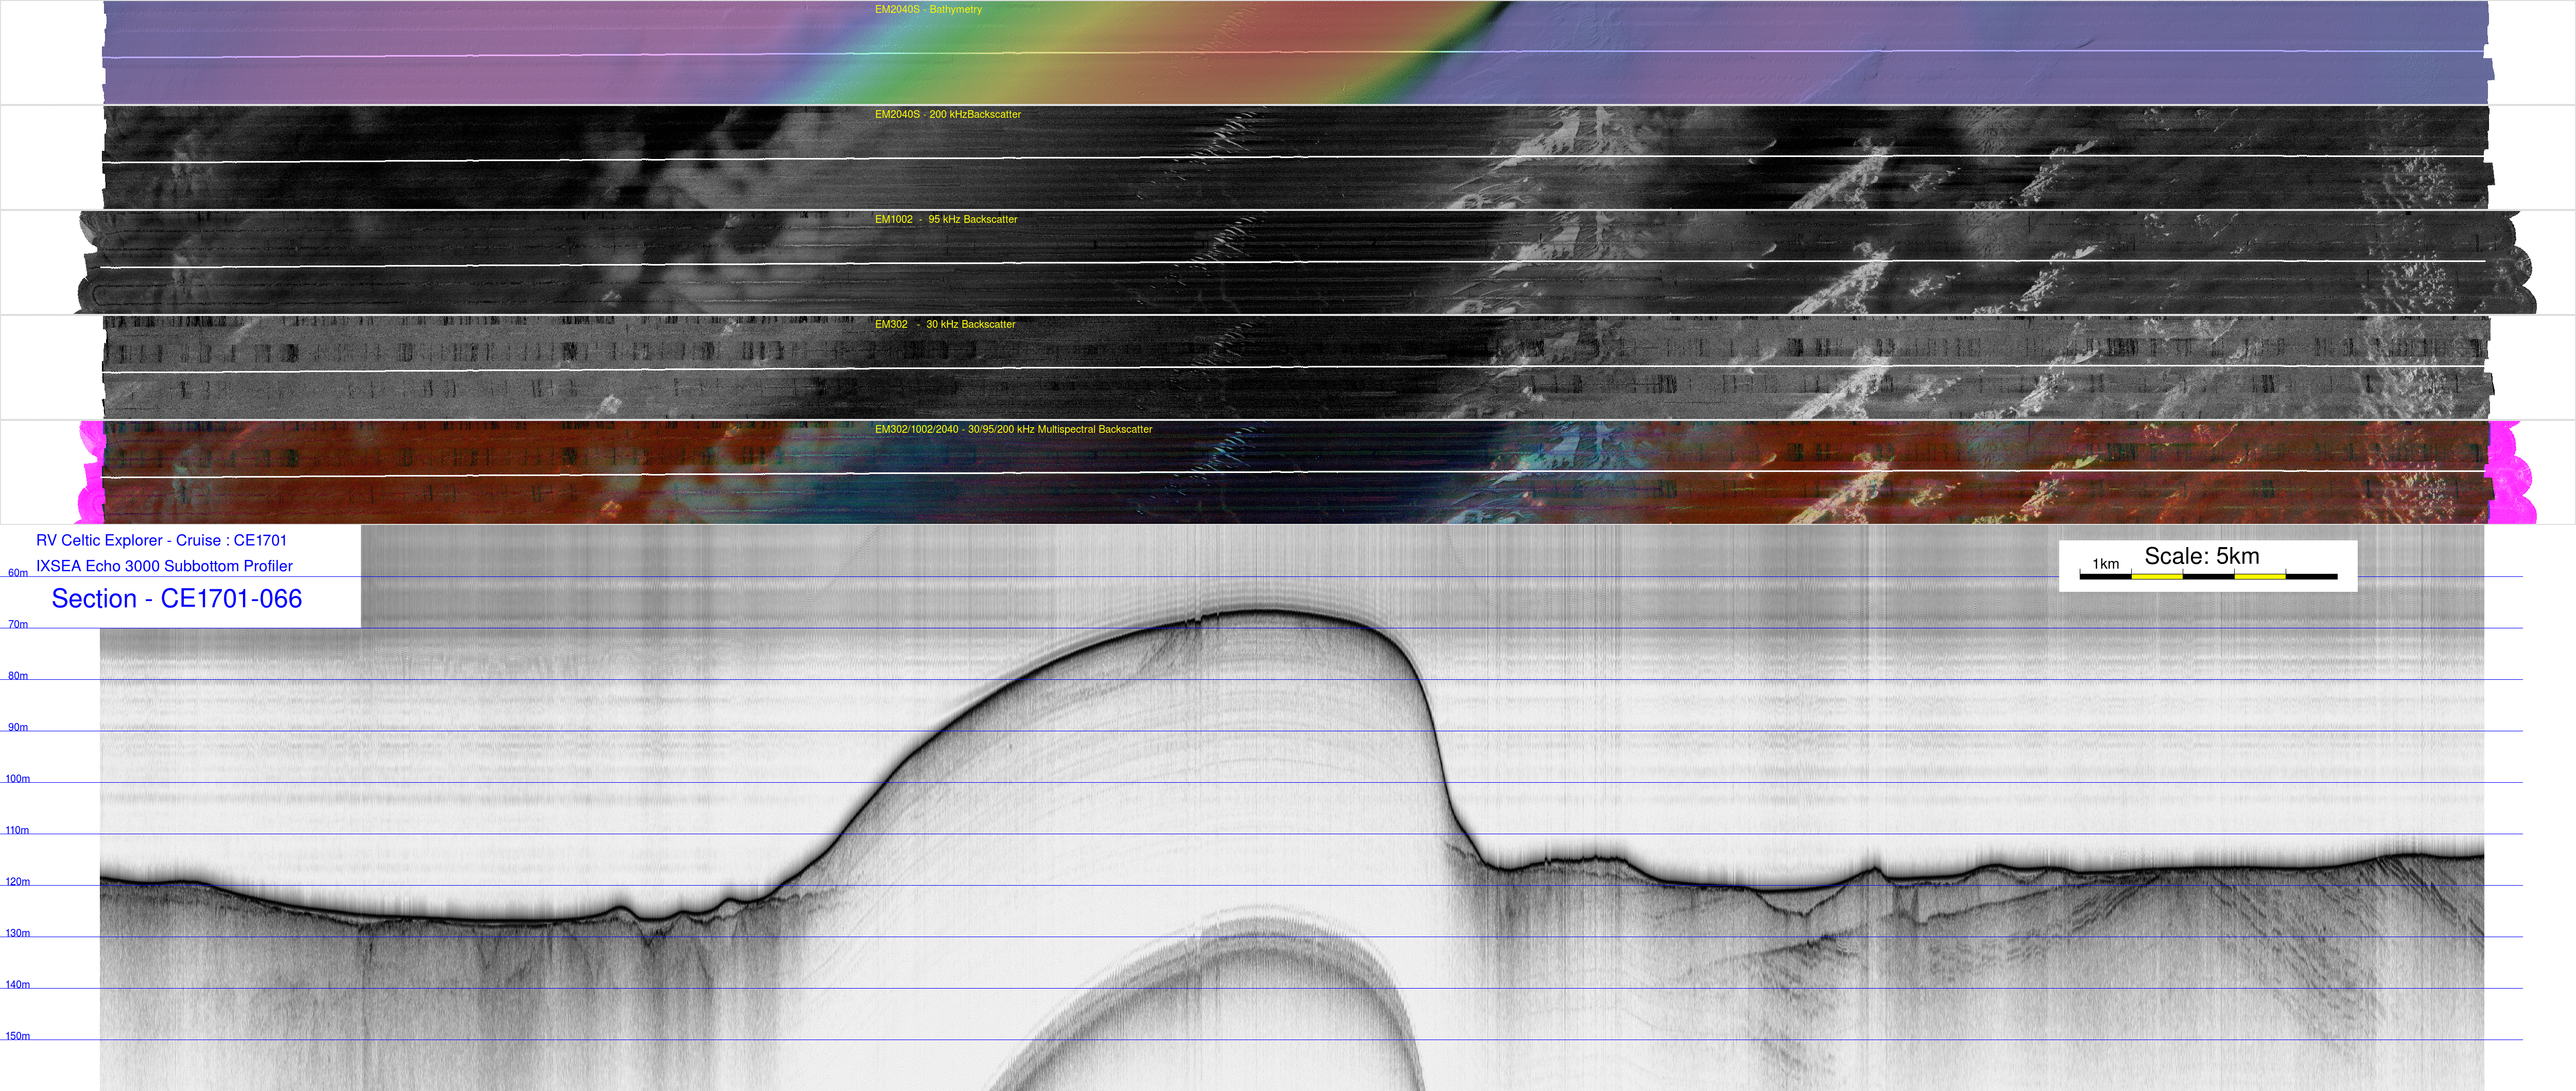Screen dimensions: 2576x1091
Task: Click the 60m depth marker
Action: click(x=17, y=574)
